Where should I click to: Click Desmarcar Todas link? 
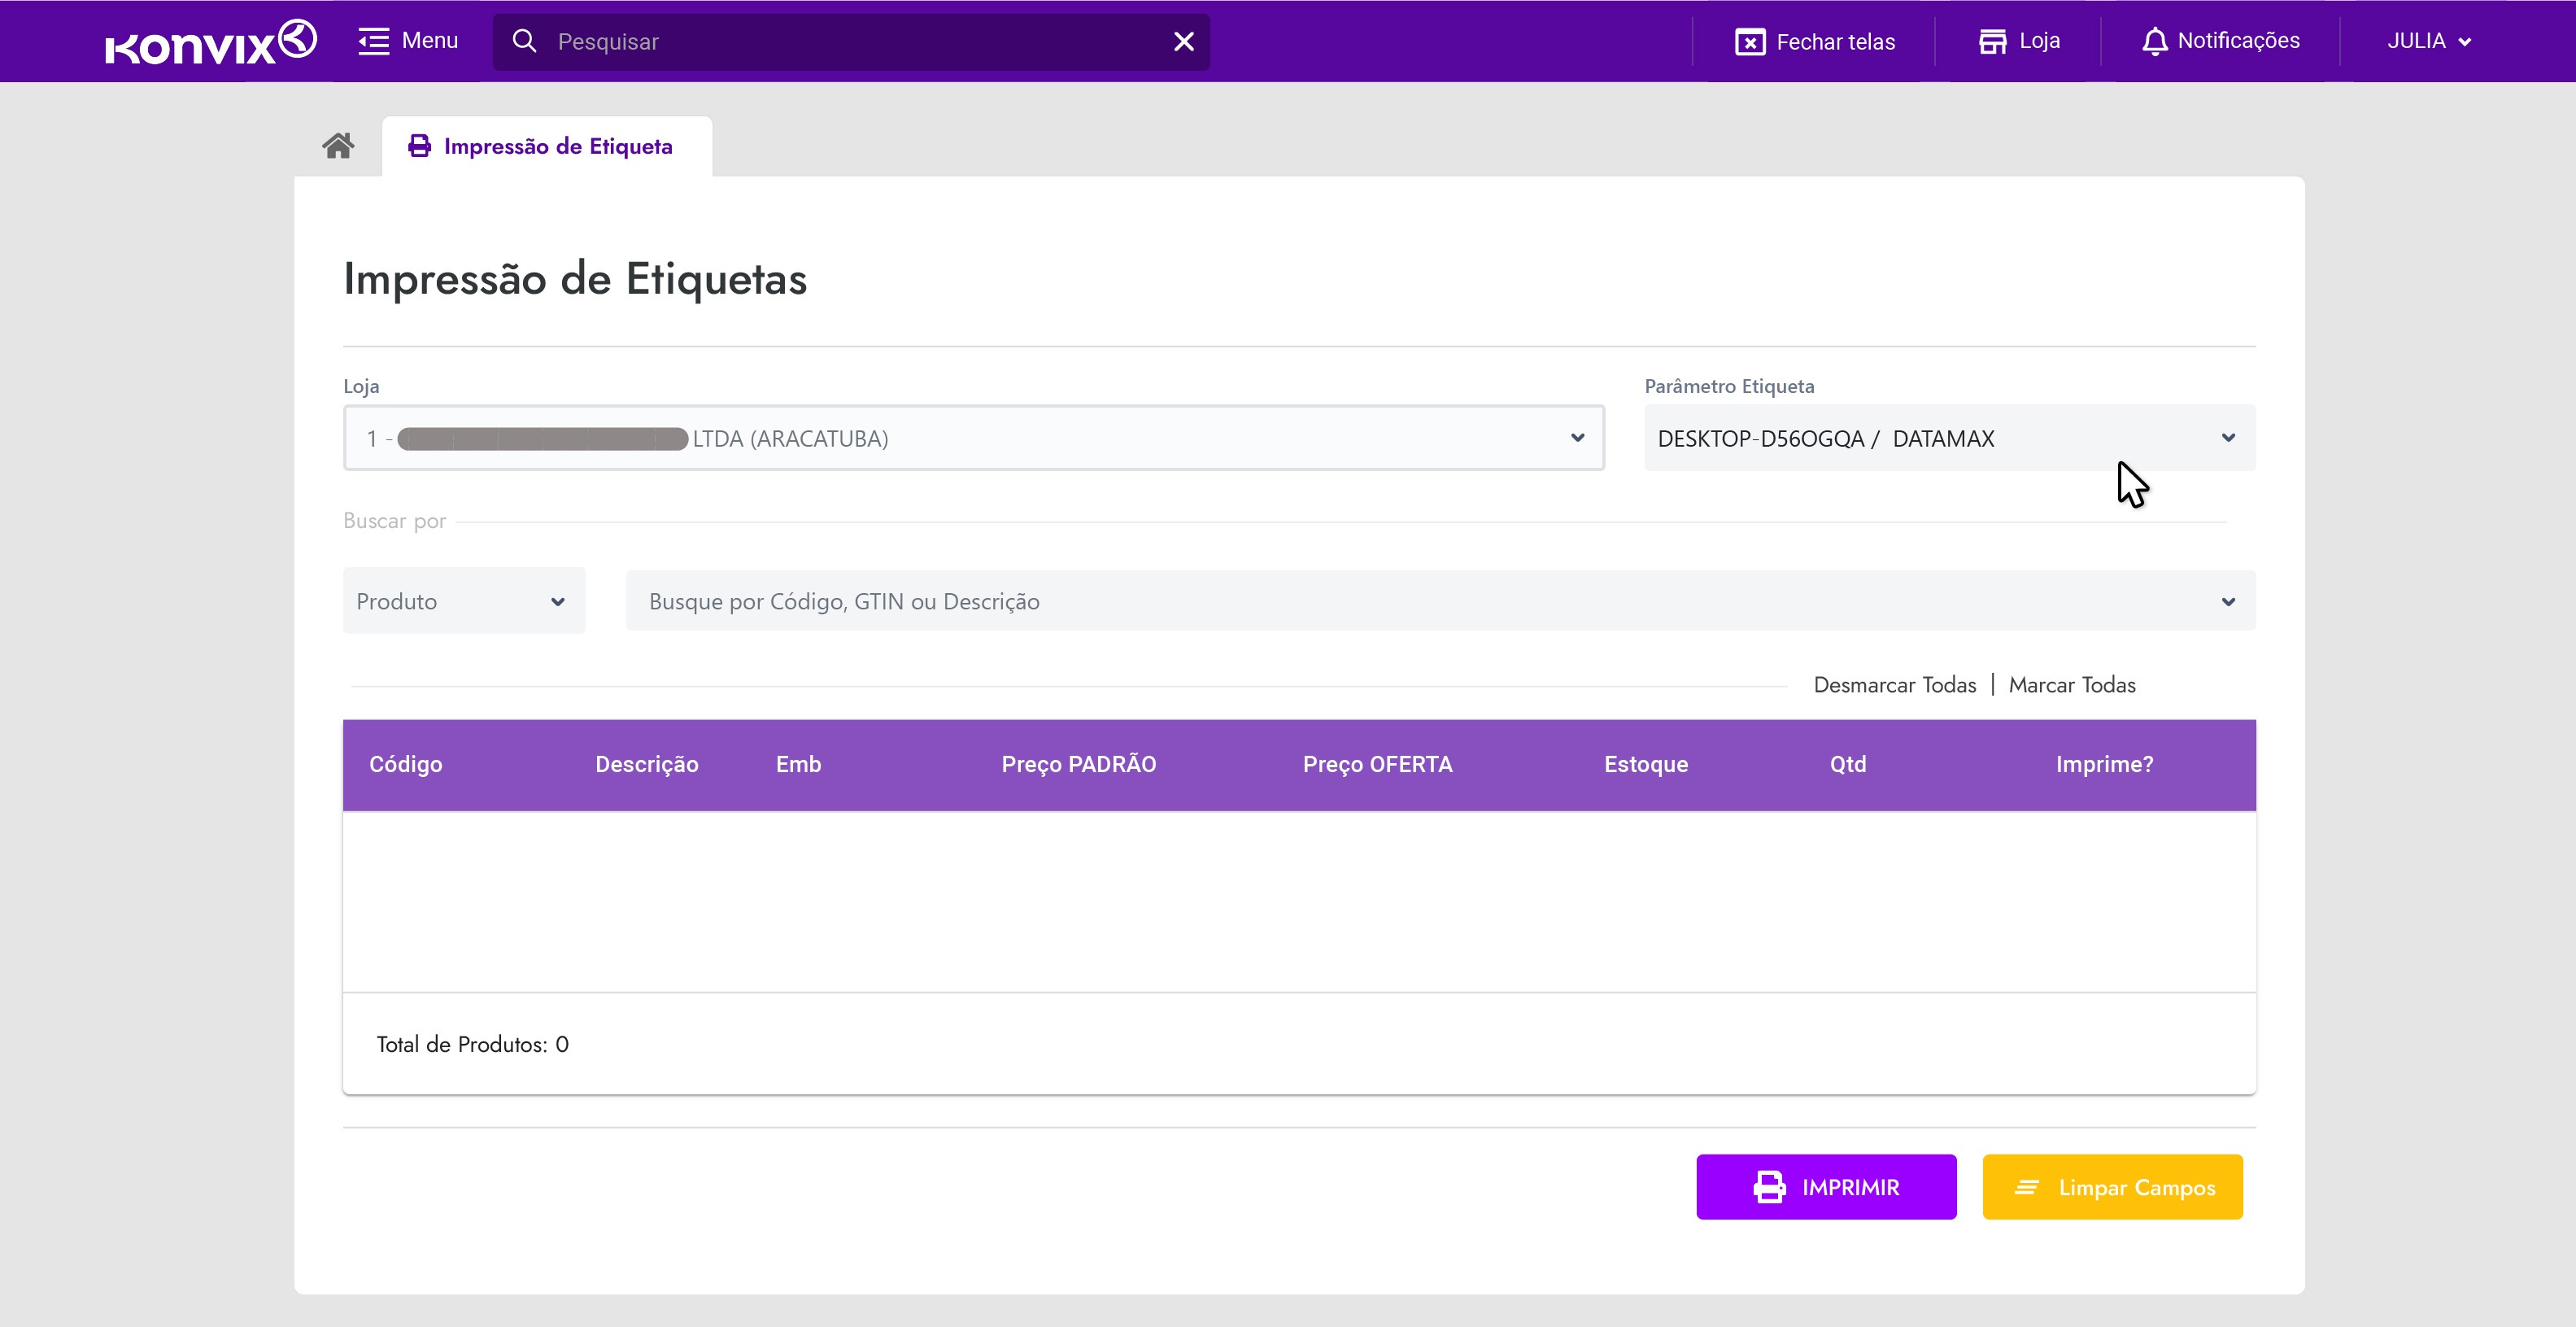click(x=1894, y=685)
